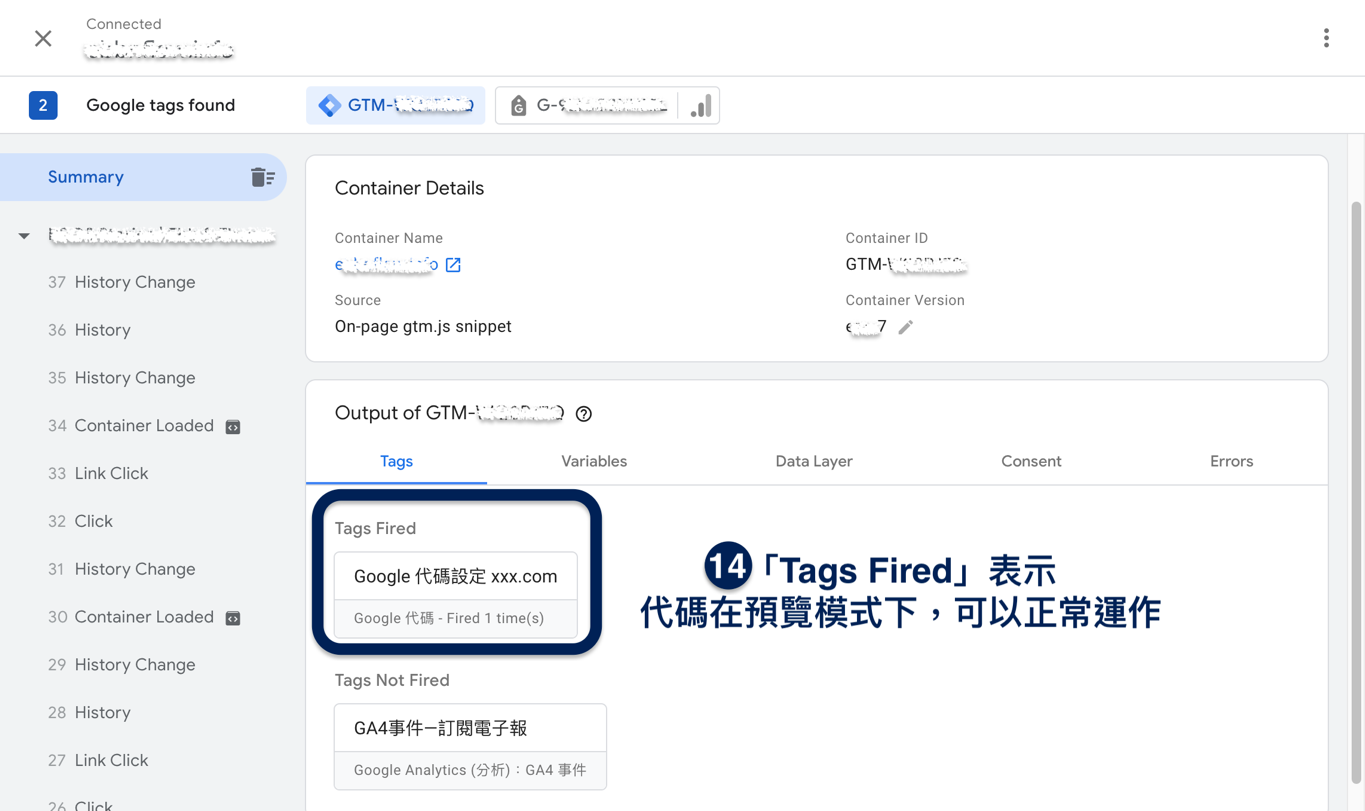1365x811 pixels.
Task: Collapse the page event group arrow
Action: point(24,236)
